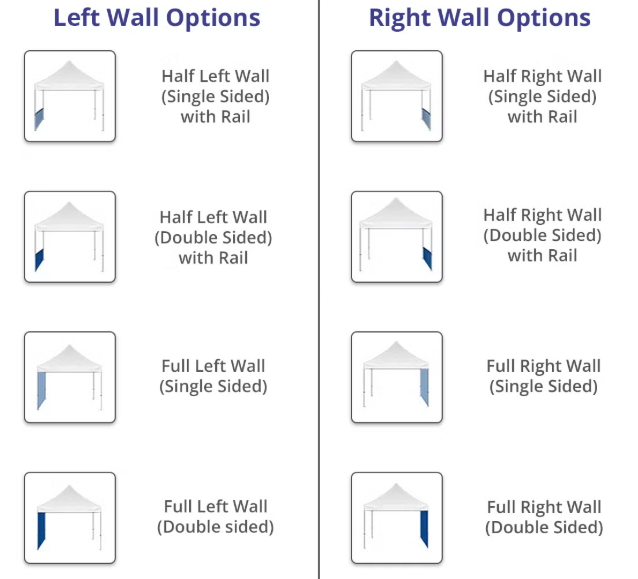Image resolution: width=638 pixels, height=579 pixels.
Task: Click the "Full Right Wall (Double Sided)" text
Action: [544, 517]
